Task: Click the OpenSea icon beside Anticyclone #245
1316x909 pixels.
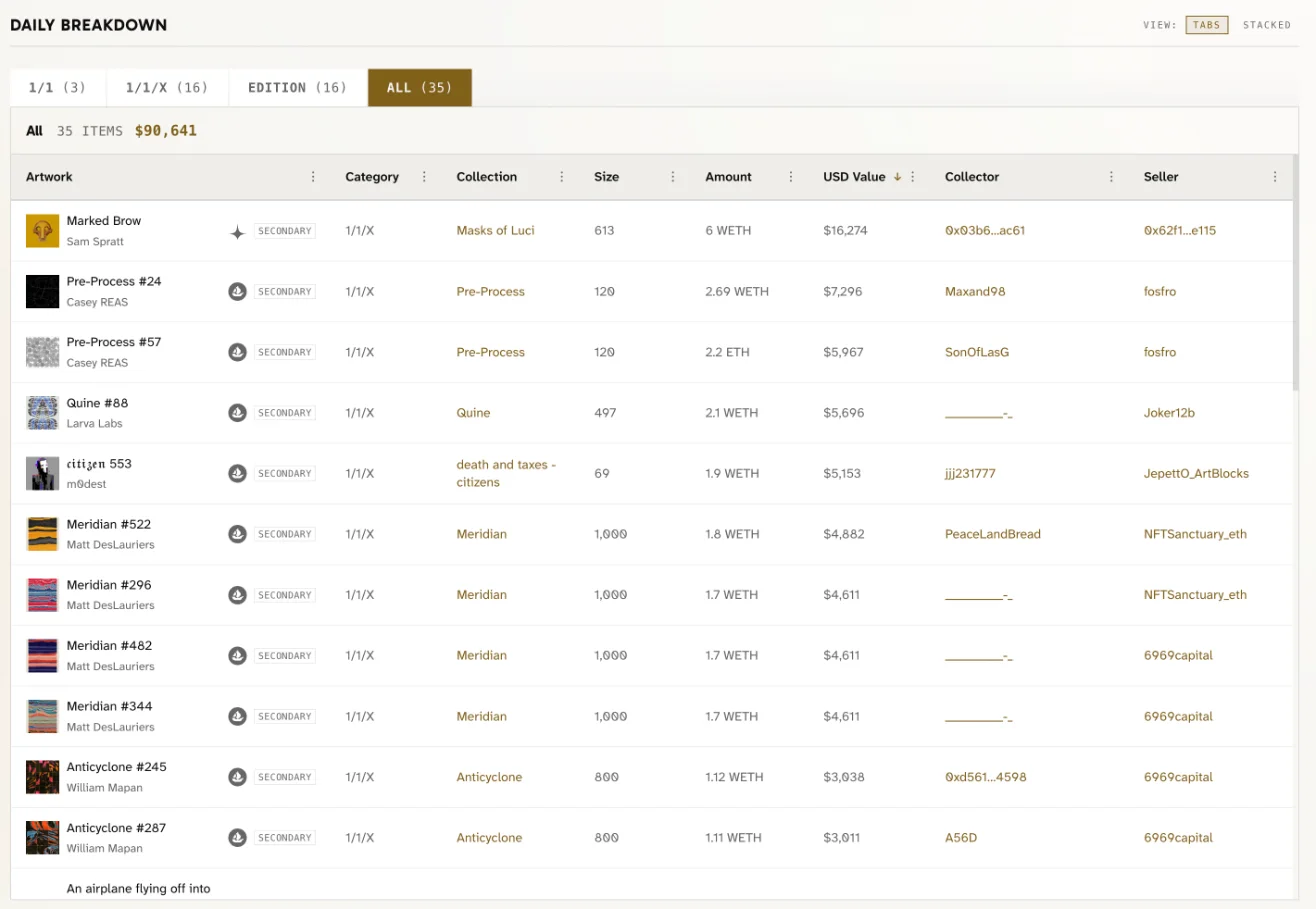Action: (237, 777)
